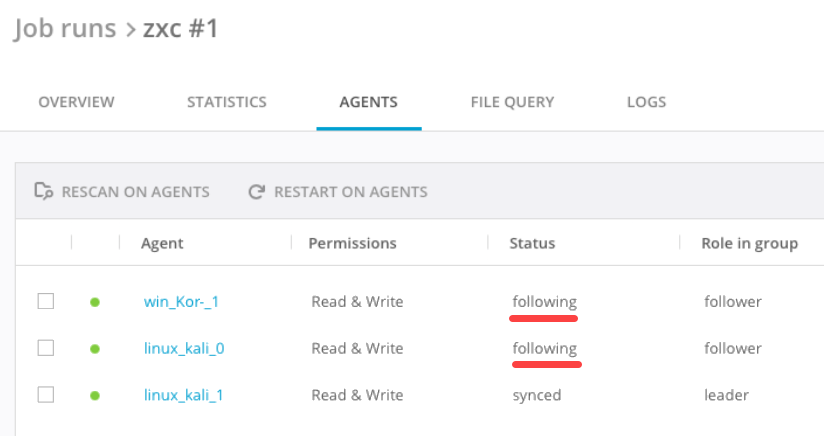Click green status dot for win_Kor-_1
This screenshot has height=436, width=824.
[x=95, y=302]
